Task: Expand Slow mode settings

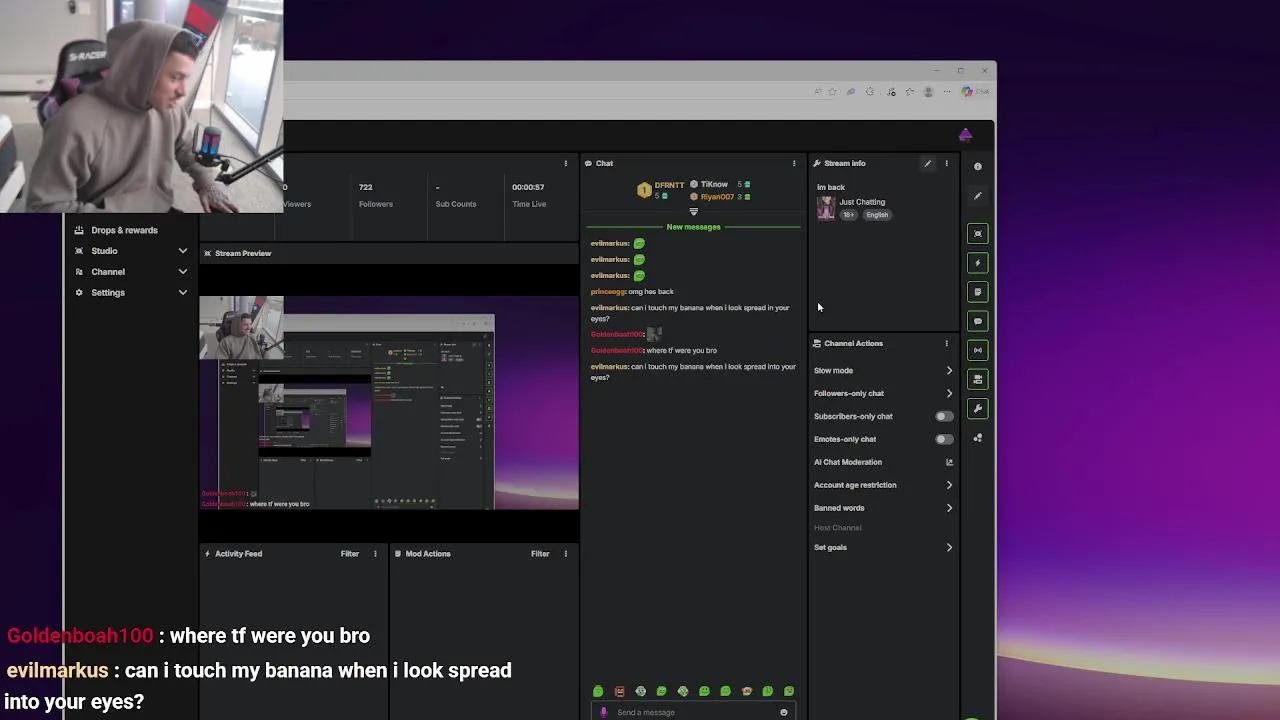Action: point(949,370)
